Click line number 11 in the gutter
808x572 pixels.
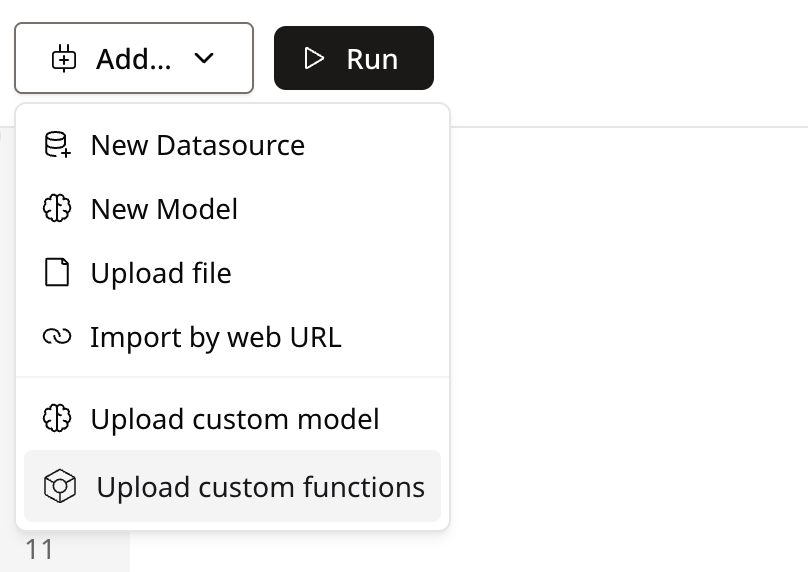pyautogui.click(x=39, y=549)
